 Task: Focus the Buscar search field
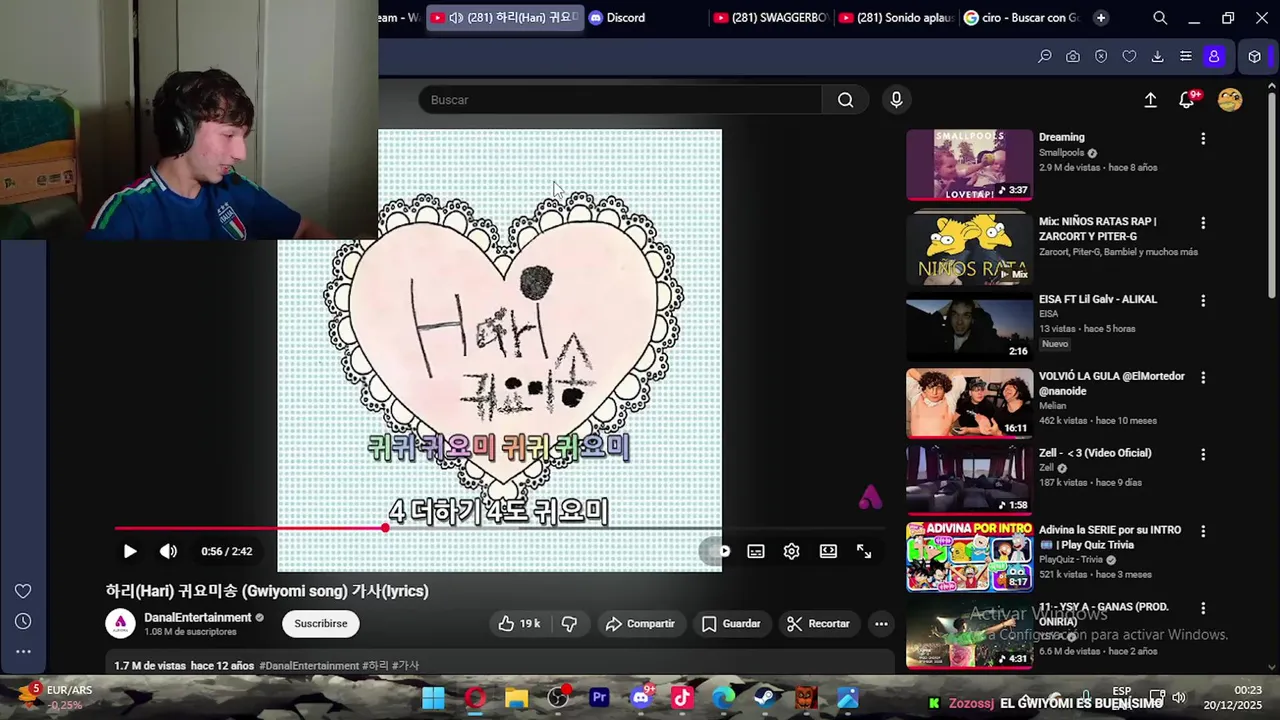620,100
